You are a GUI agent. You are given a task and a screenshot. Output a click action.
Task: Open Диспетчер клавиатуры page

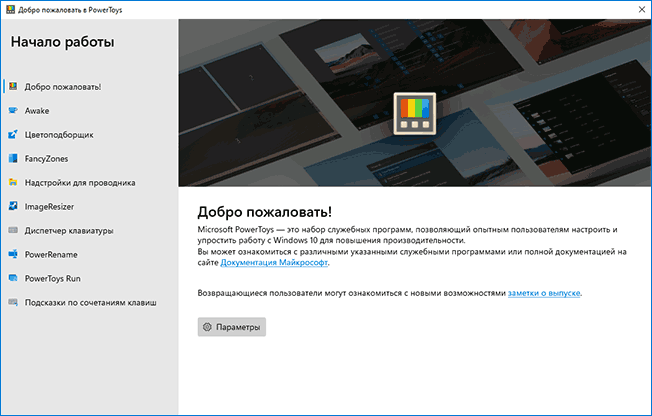click(x=89, y=230)
